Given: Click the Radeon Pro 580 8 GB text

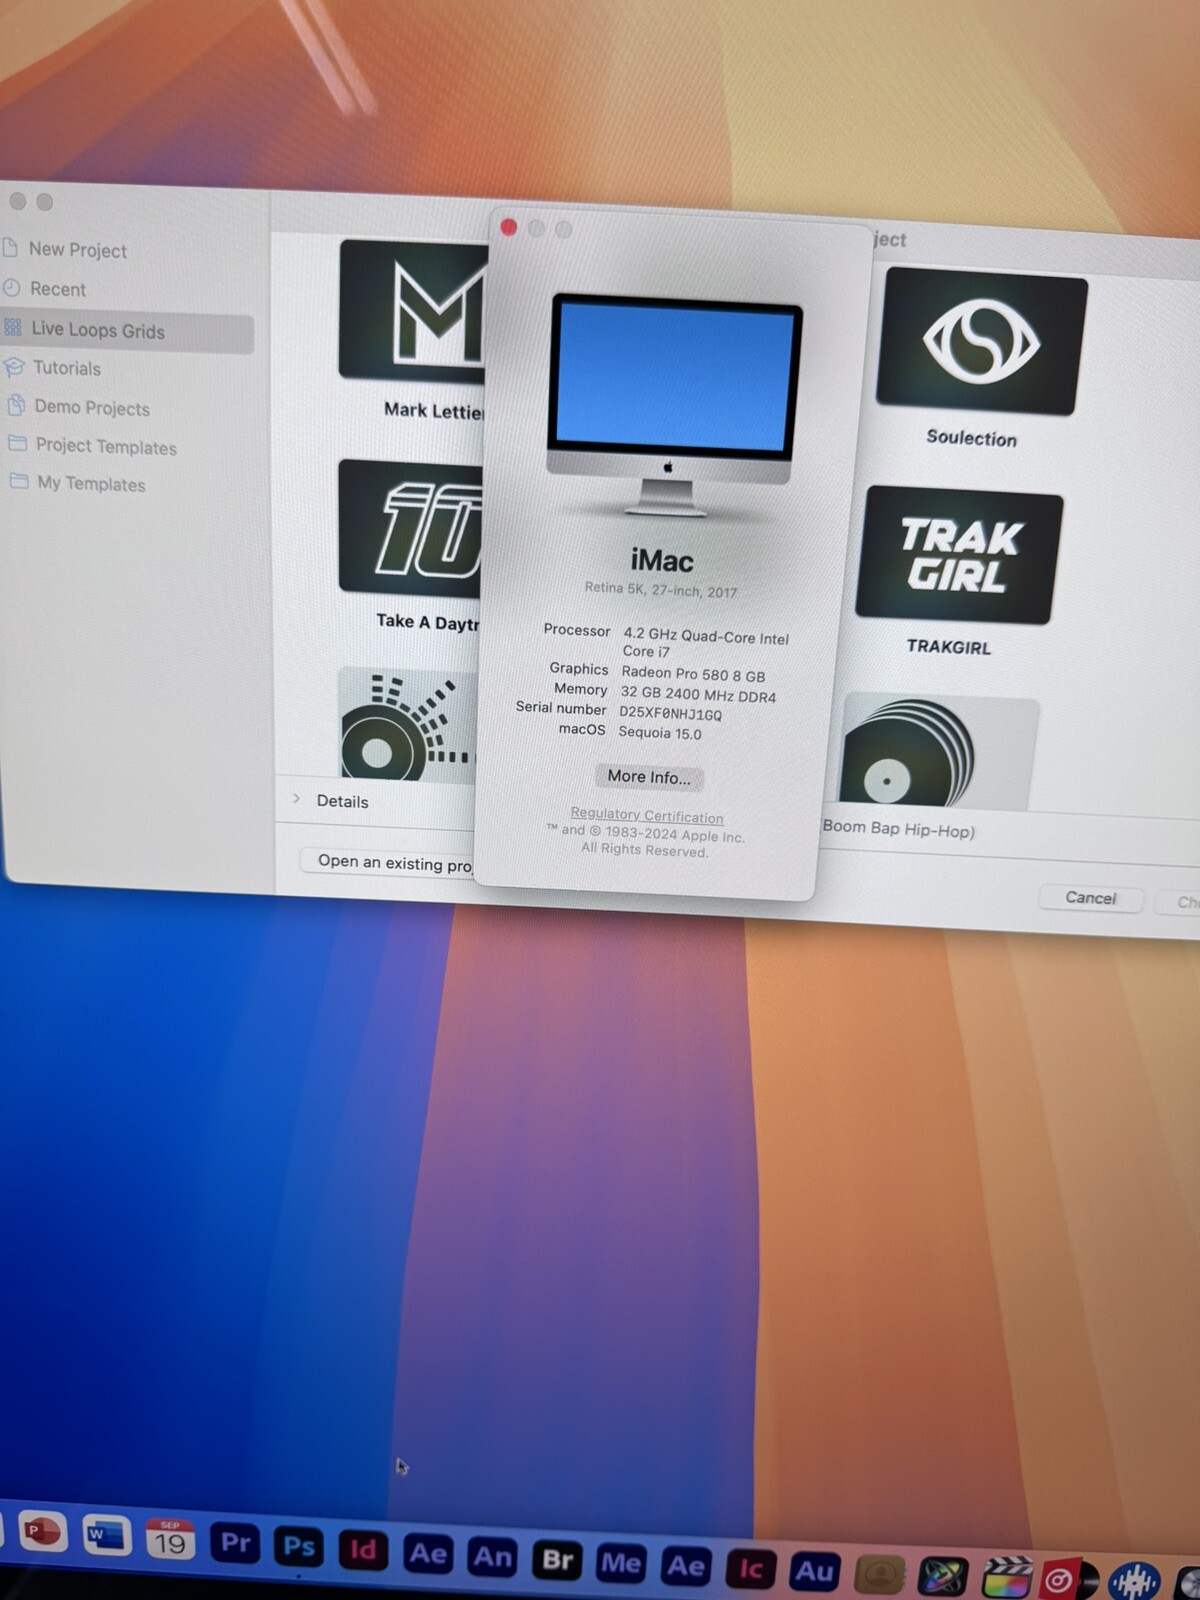Looking at the screenshot, I should [x=693, y=674].
